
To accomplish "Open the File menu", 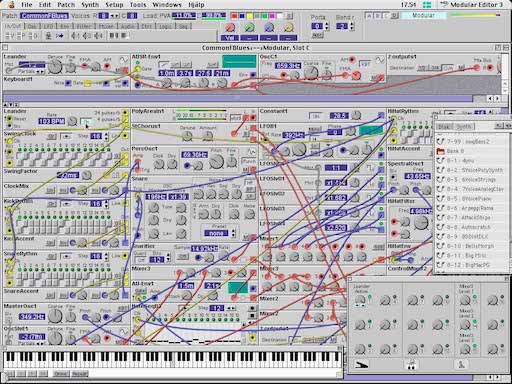I will [26, 5].
